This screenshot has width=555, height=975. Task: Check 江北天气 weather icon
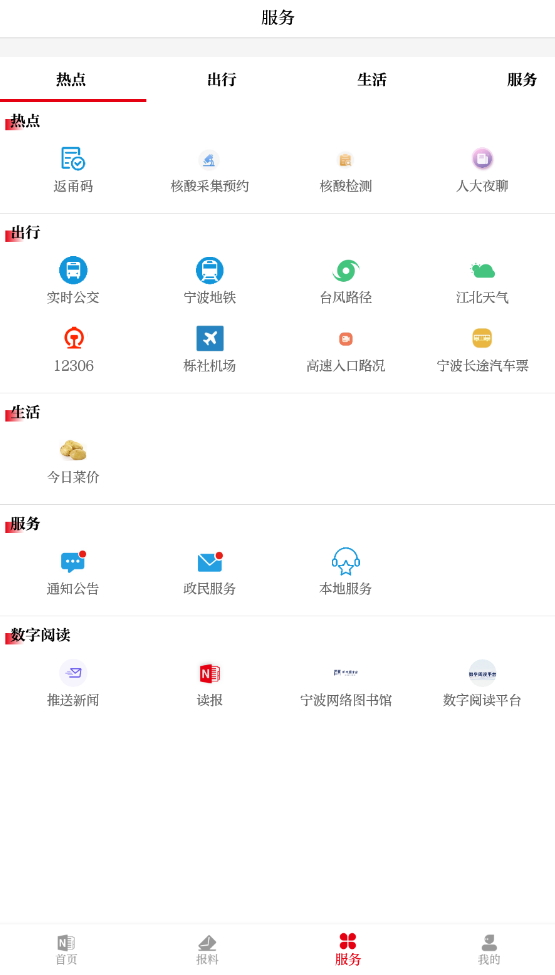click(x=482, y=270)
